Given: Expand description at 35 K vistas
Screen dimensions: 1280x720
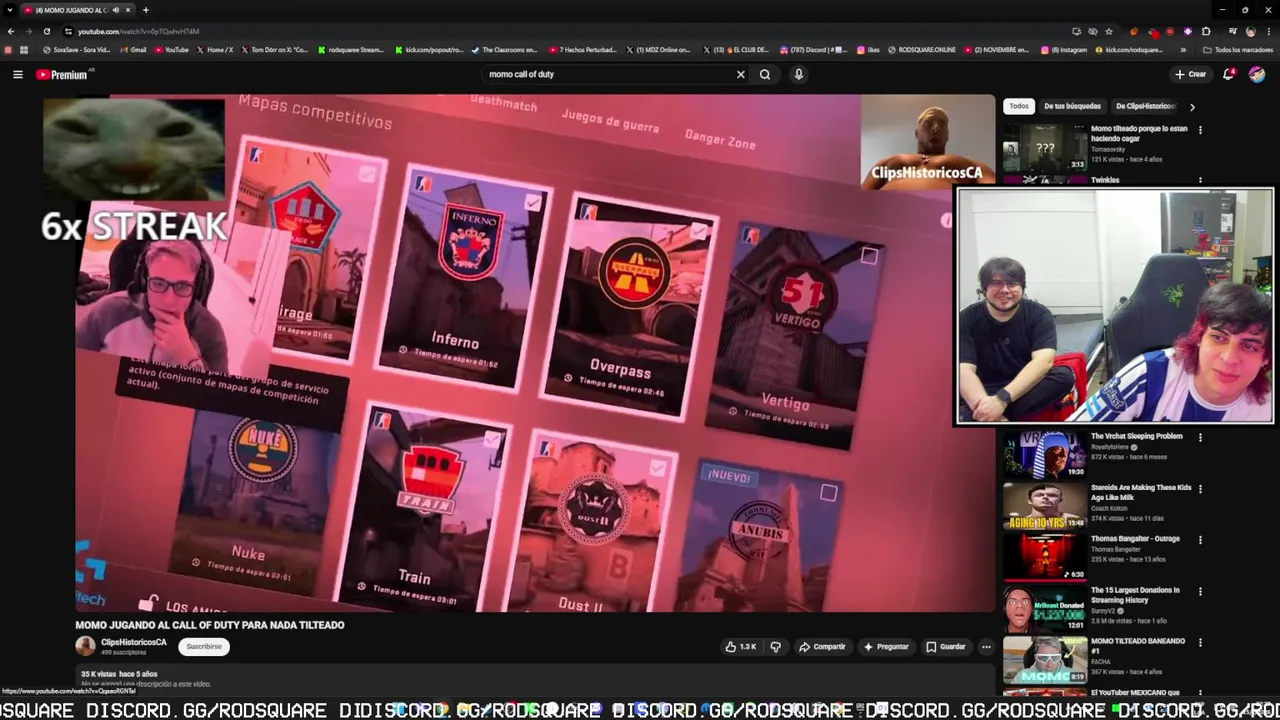Looking at the screenshot, I should (x=535, y=679).
